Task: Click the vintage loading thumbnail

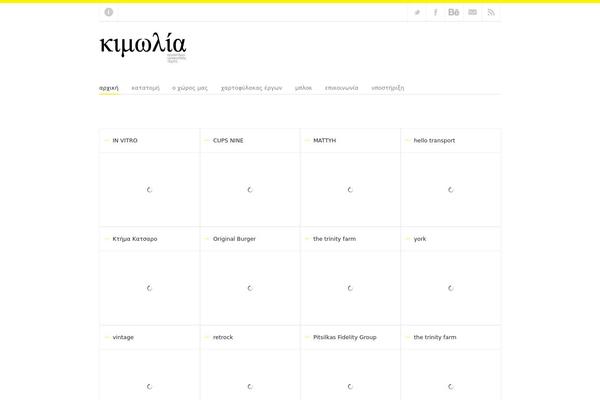Action: pos(149,375)
